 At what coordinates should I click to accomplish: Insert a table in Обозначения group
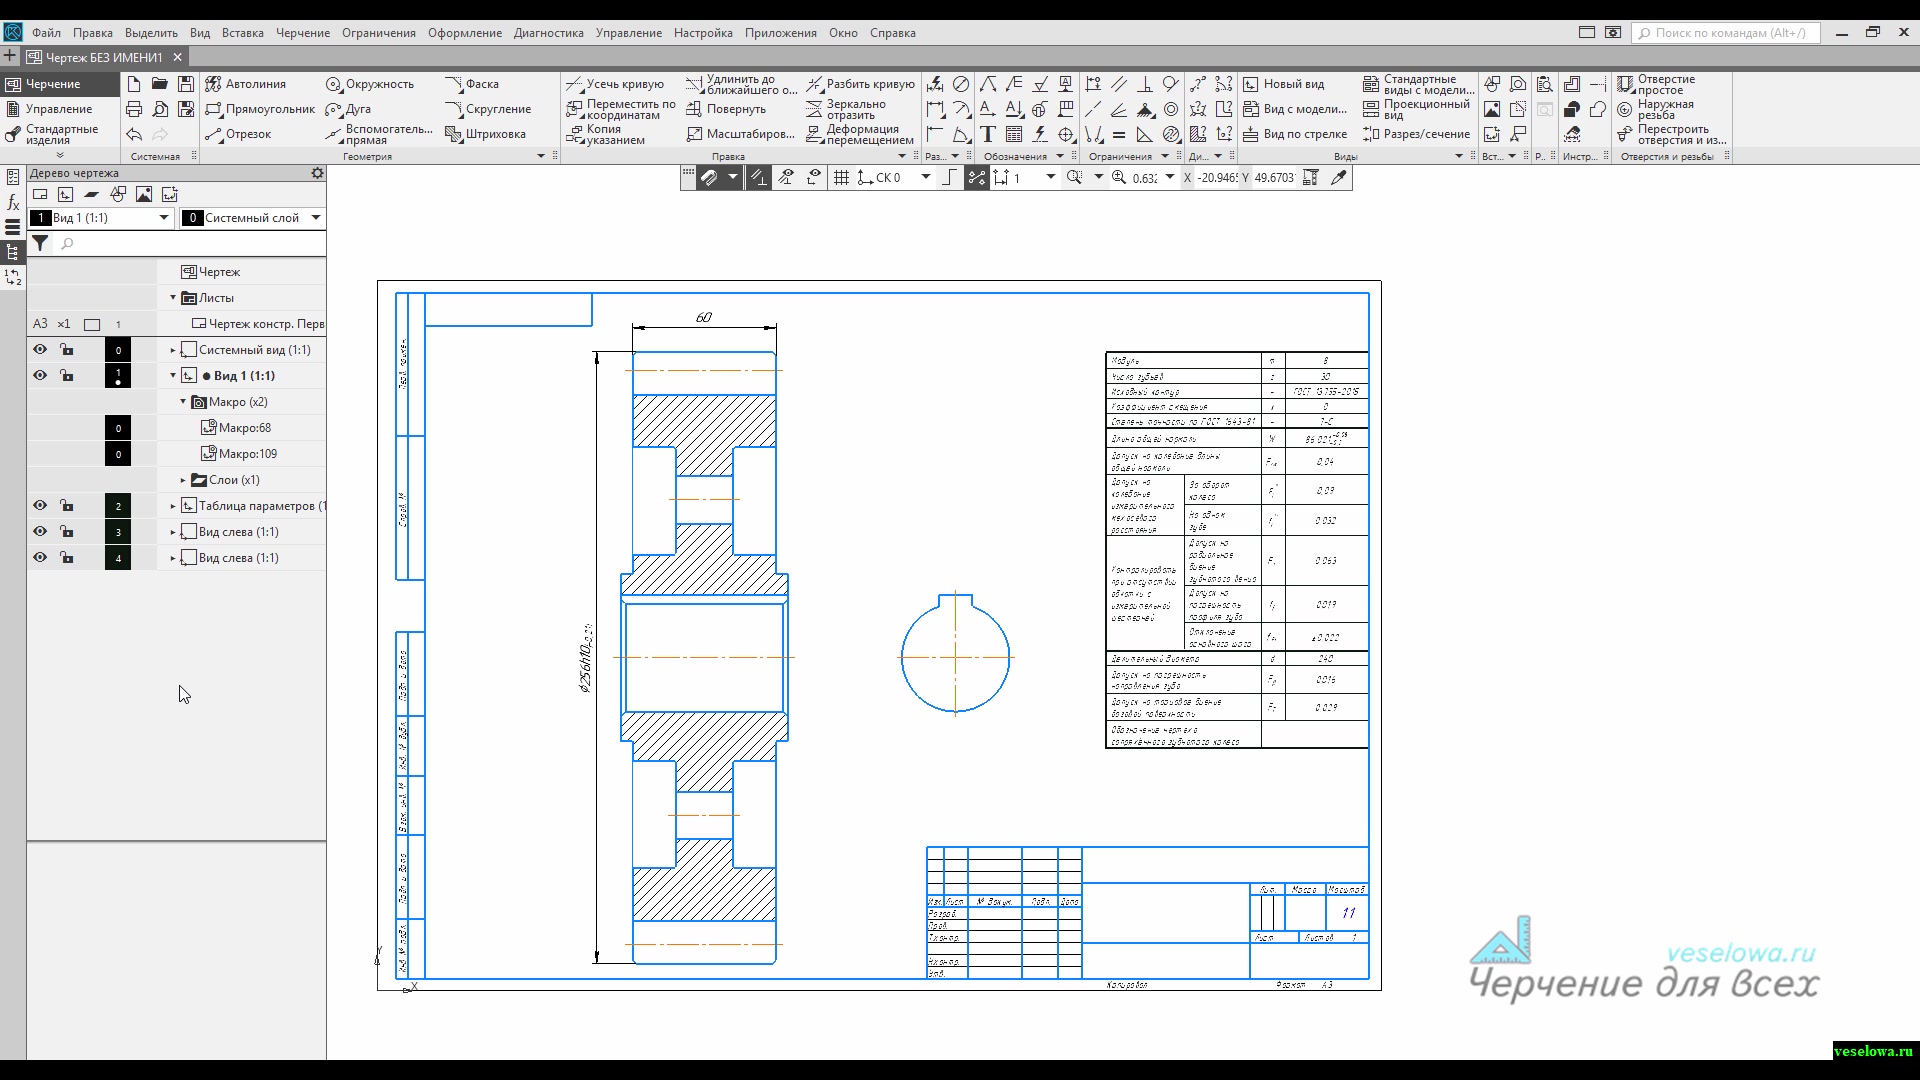1014,134
